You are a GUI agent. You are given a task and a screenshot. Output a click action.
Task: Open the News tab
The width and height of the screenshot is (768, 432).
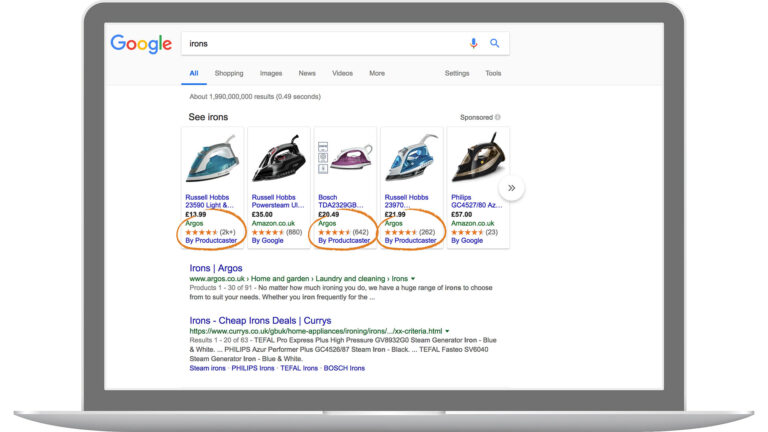[307, 73]
